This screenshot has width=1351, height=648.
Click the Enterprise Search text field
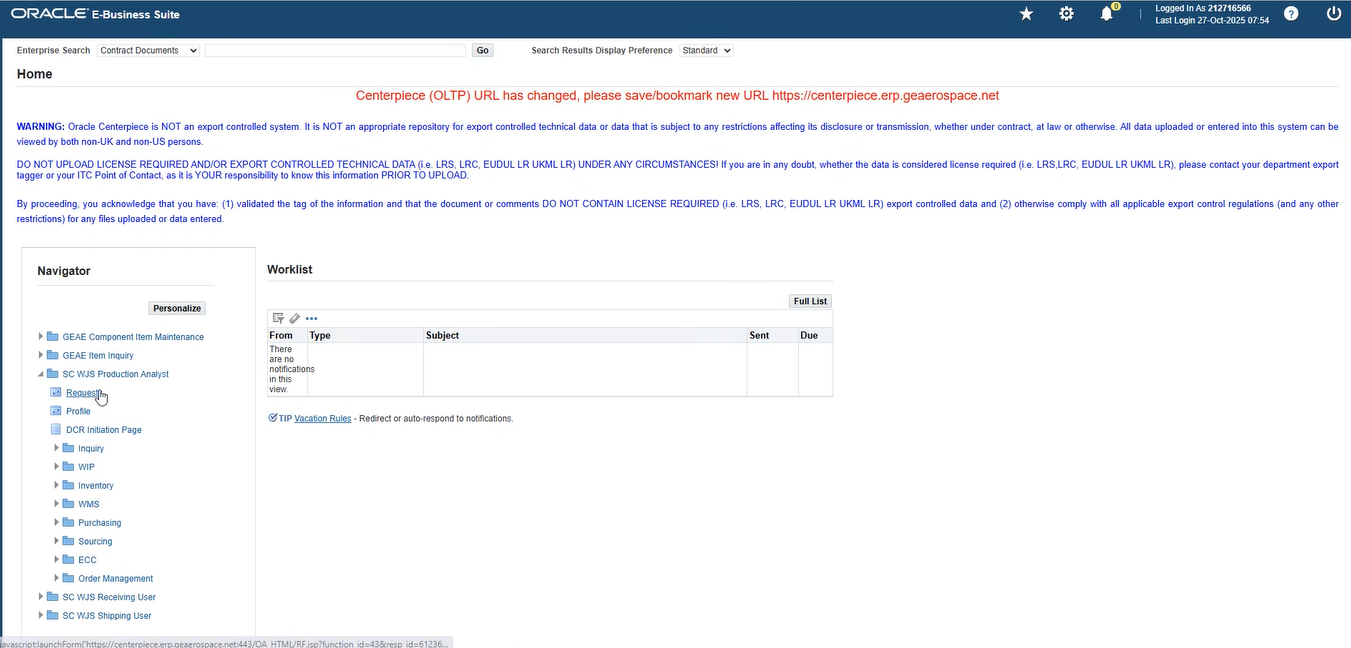coord(335,50)
